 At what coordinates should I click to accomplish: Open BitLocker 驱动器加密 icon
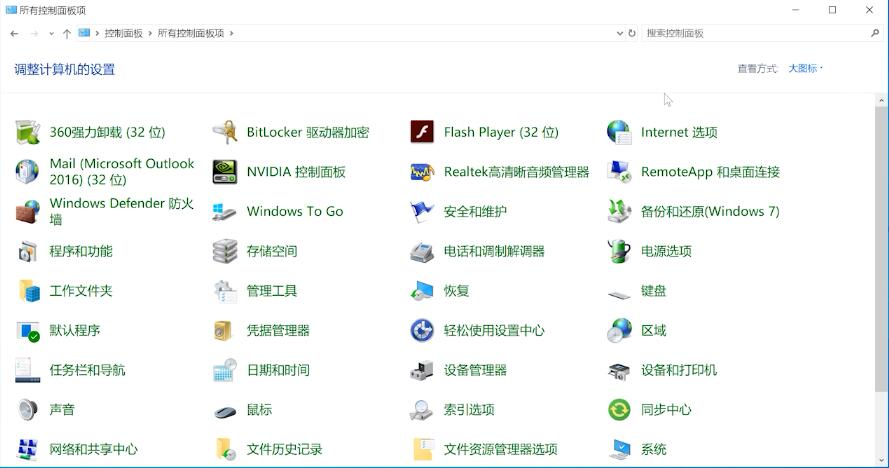[x=225, y=132]
